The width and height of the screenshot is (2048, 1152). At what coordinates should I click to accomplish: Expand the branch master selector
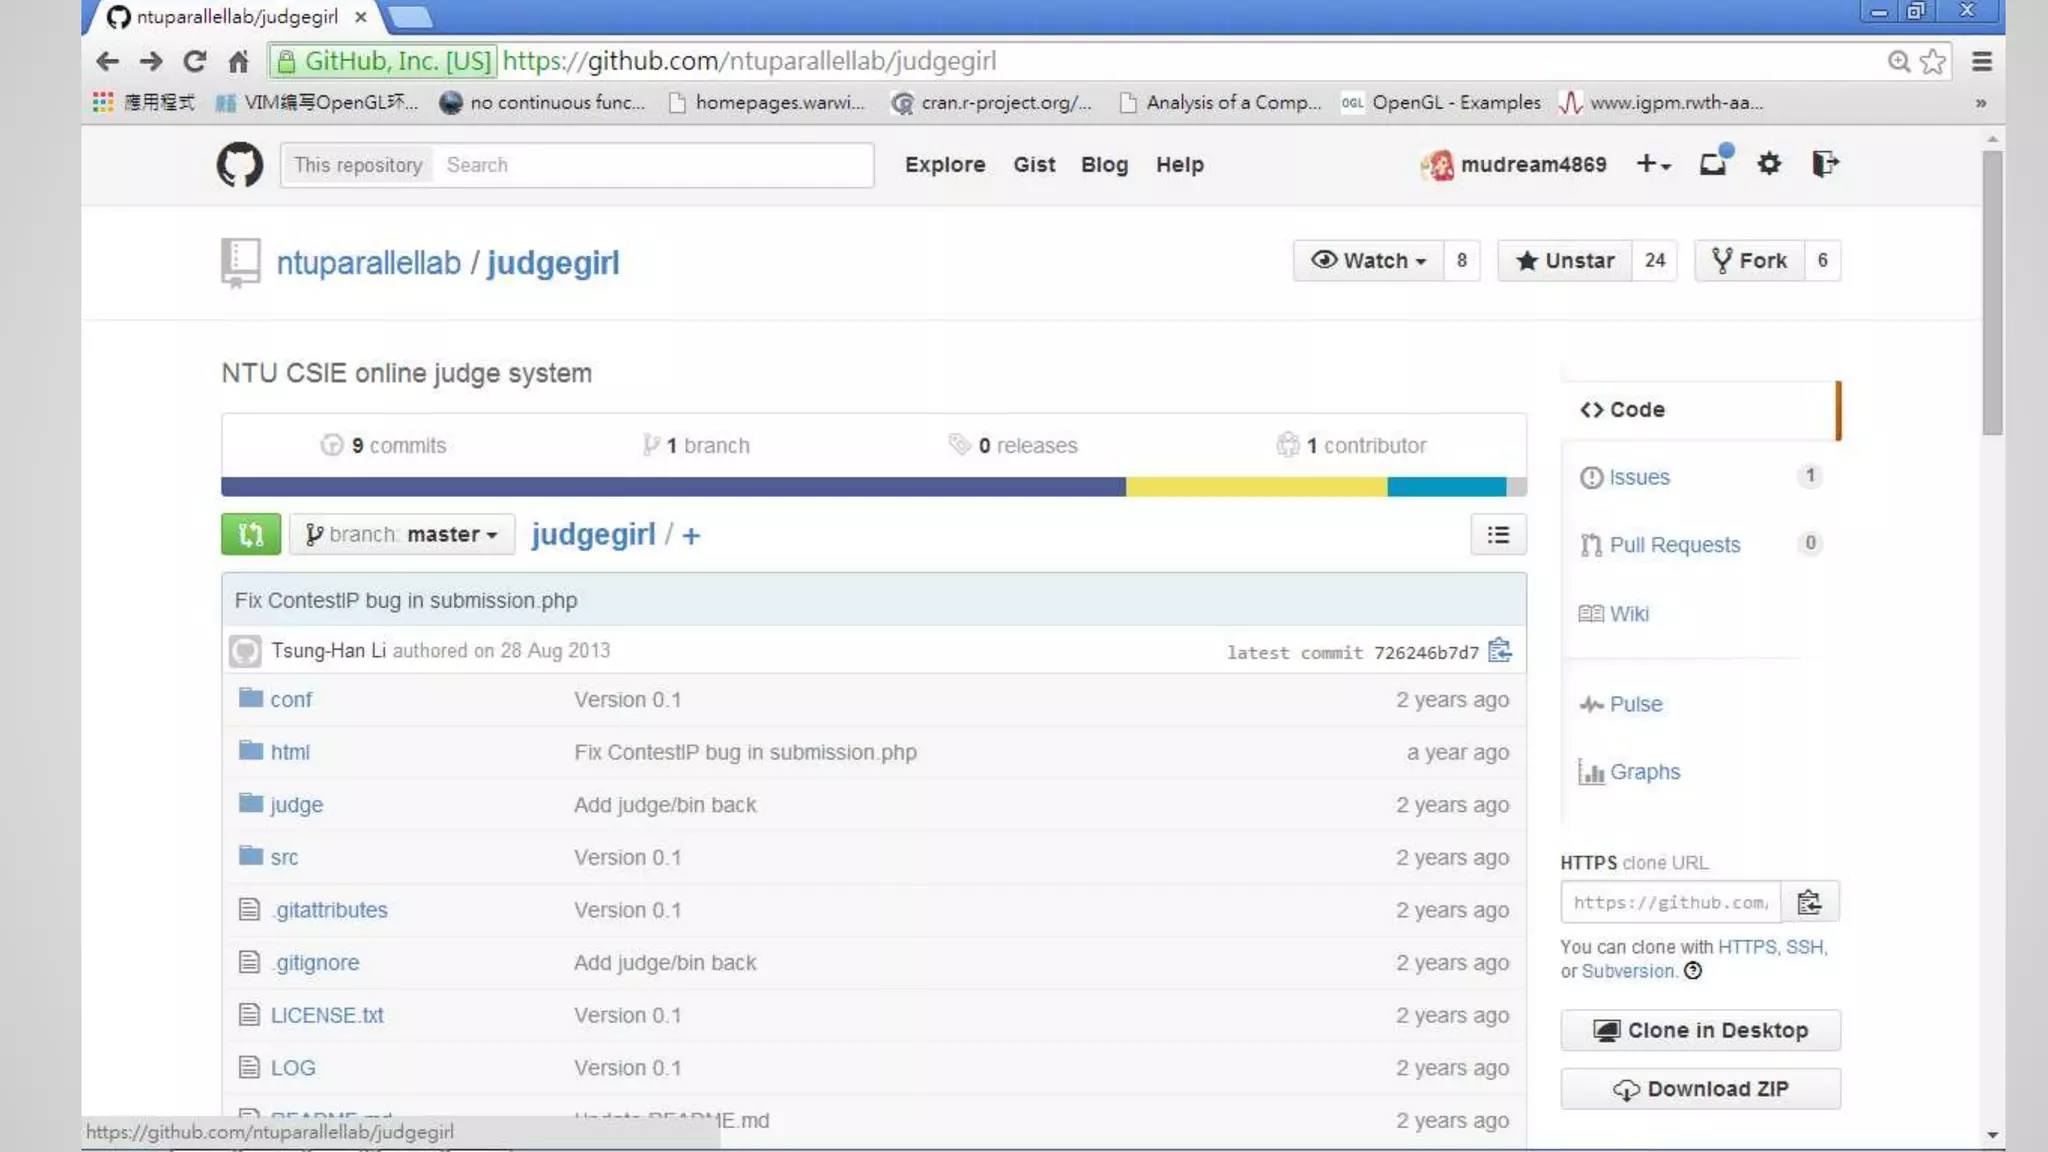point(402,534)
